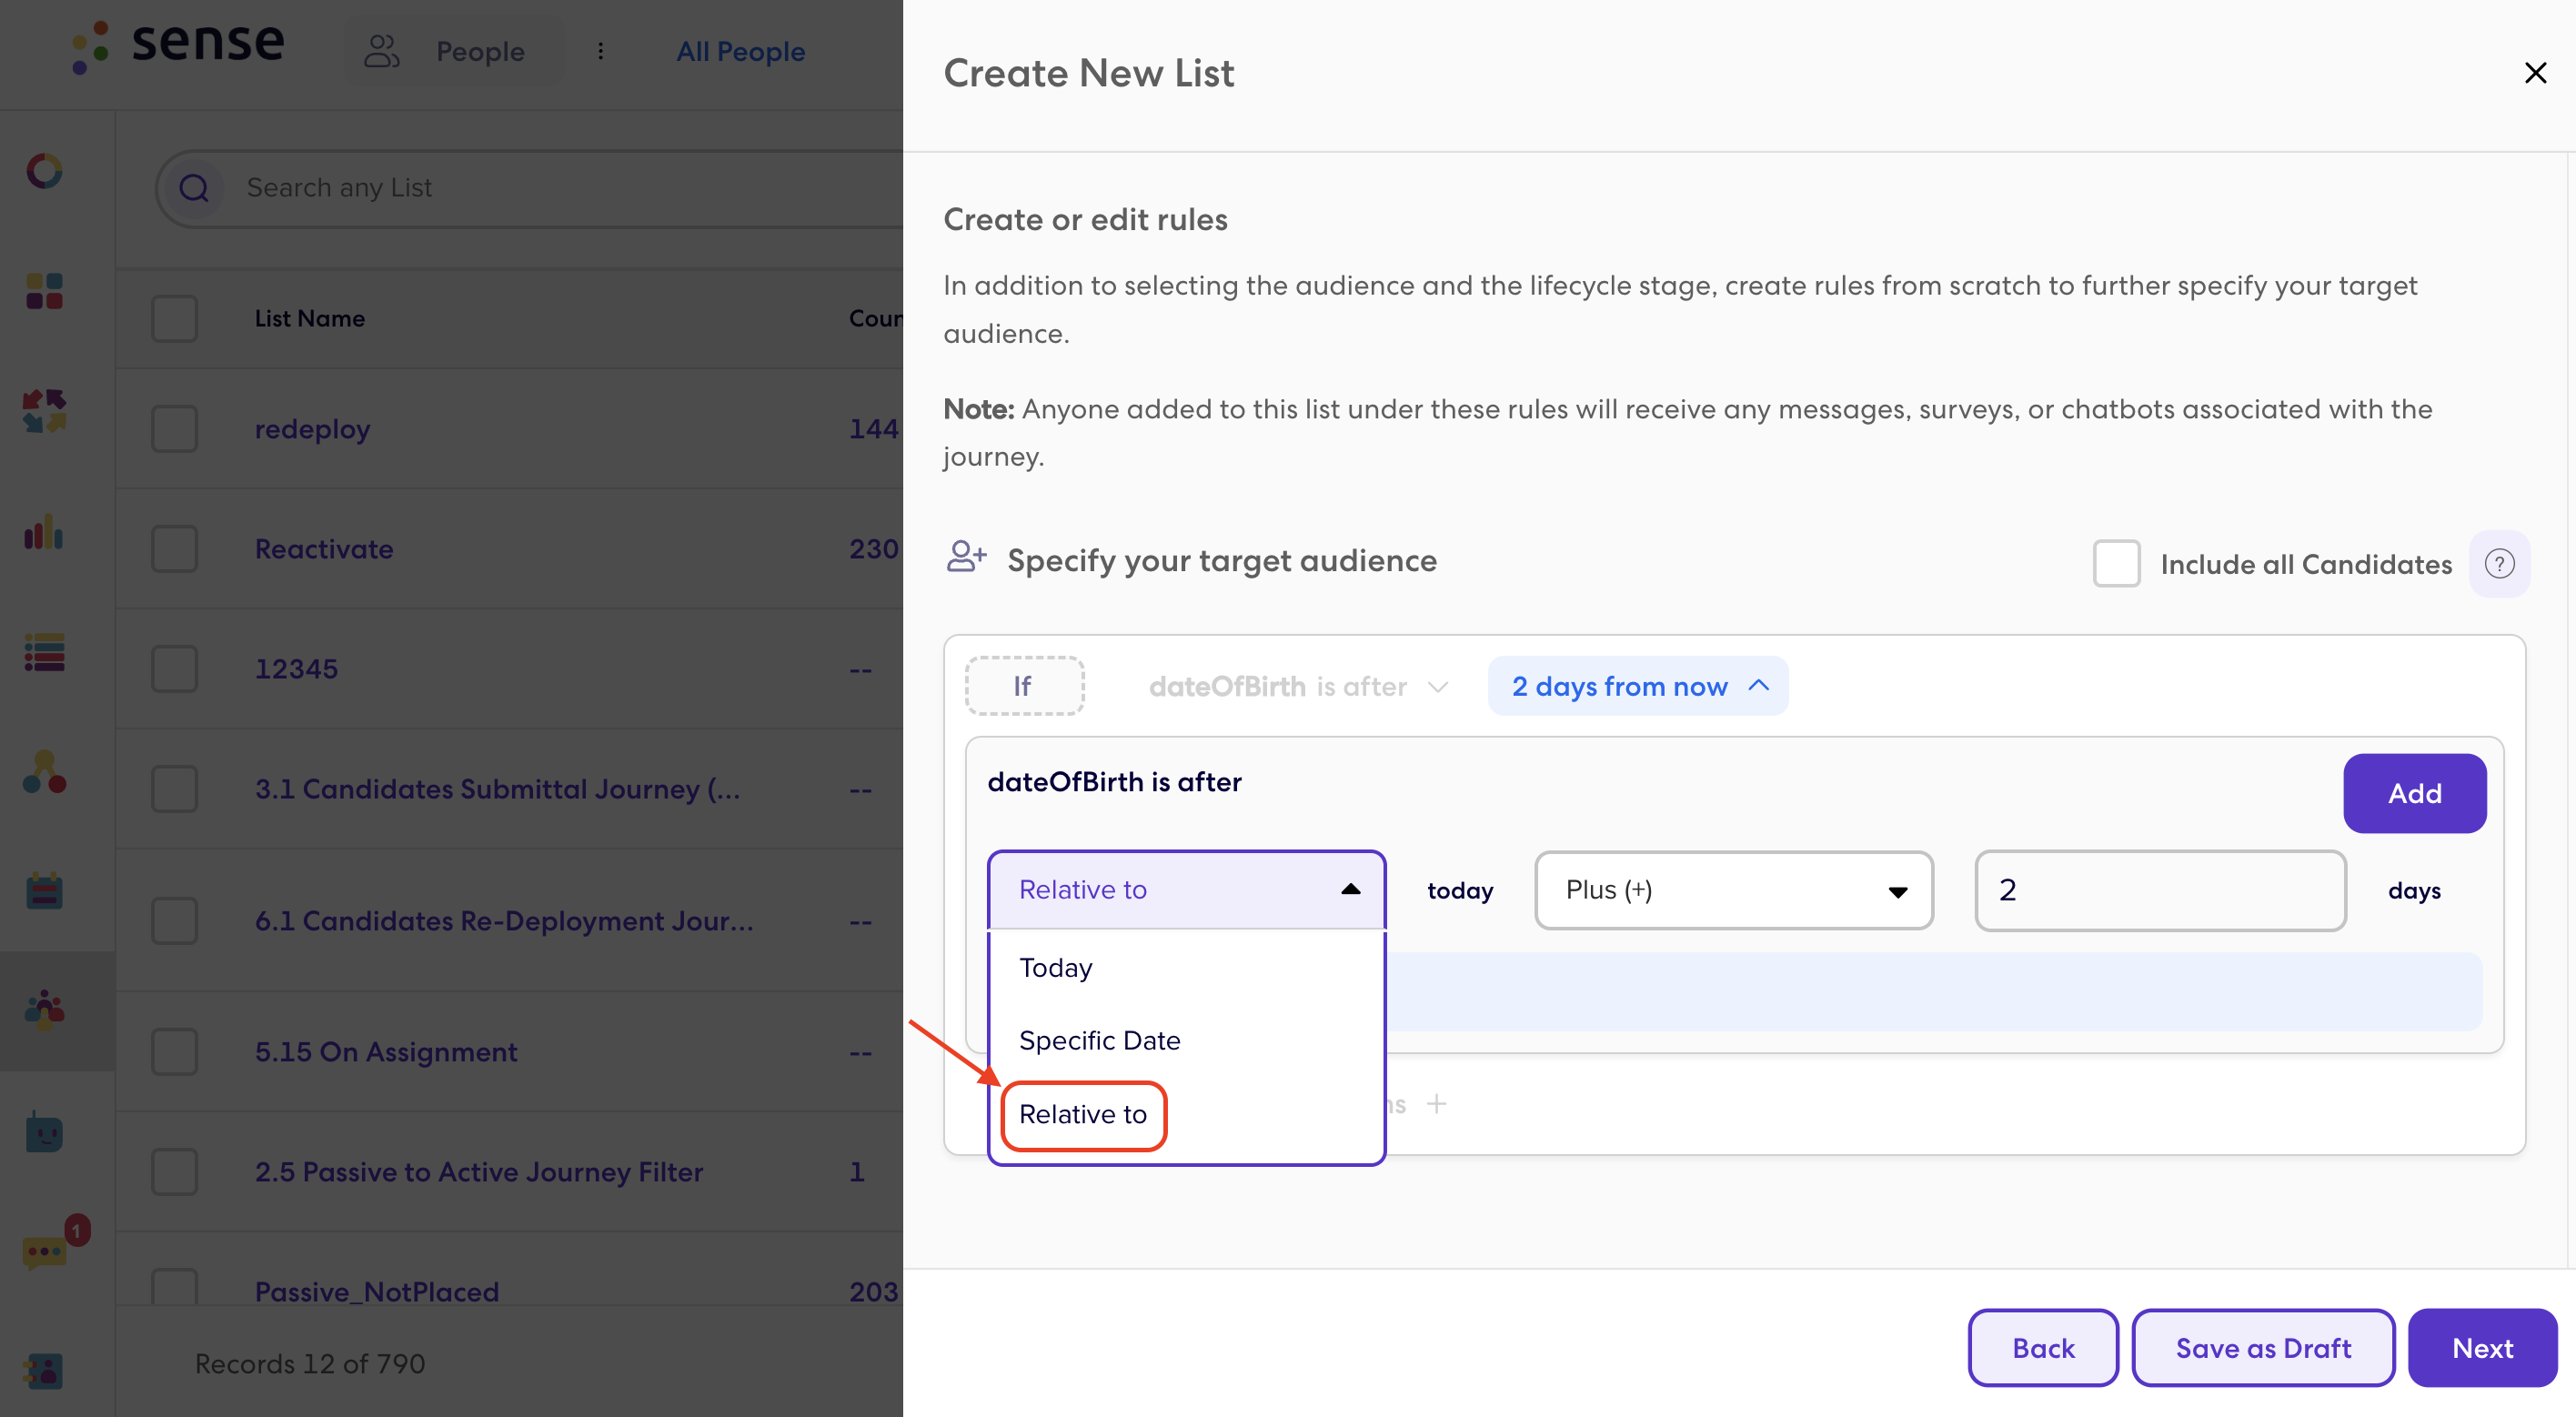The height and width of the screenshot is (1417, 2576).
Task: Open the Reactivate list link
Action: point(324,549)
